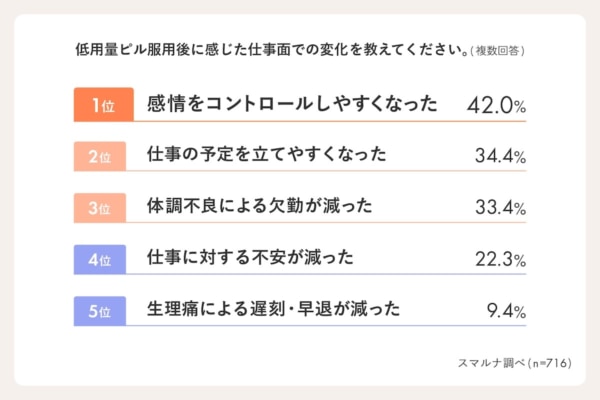Click the 33.4% percentage value
600x400 pixels.
(500, 210)
